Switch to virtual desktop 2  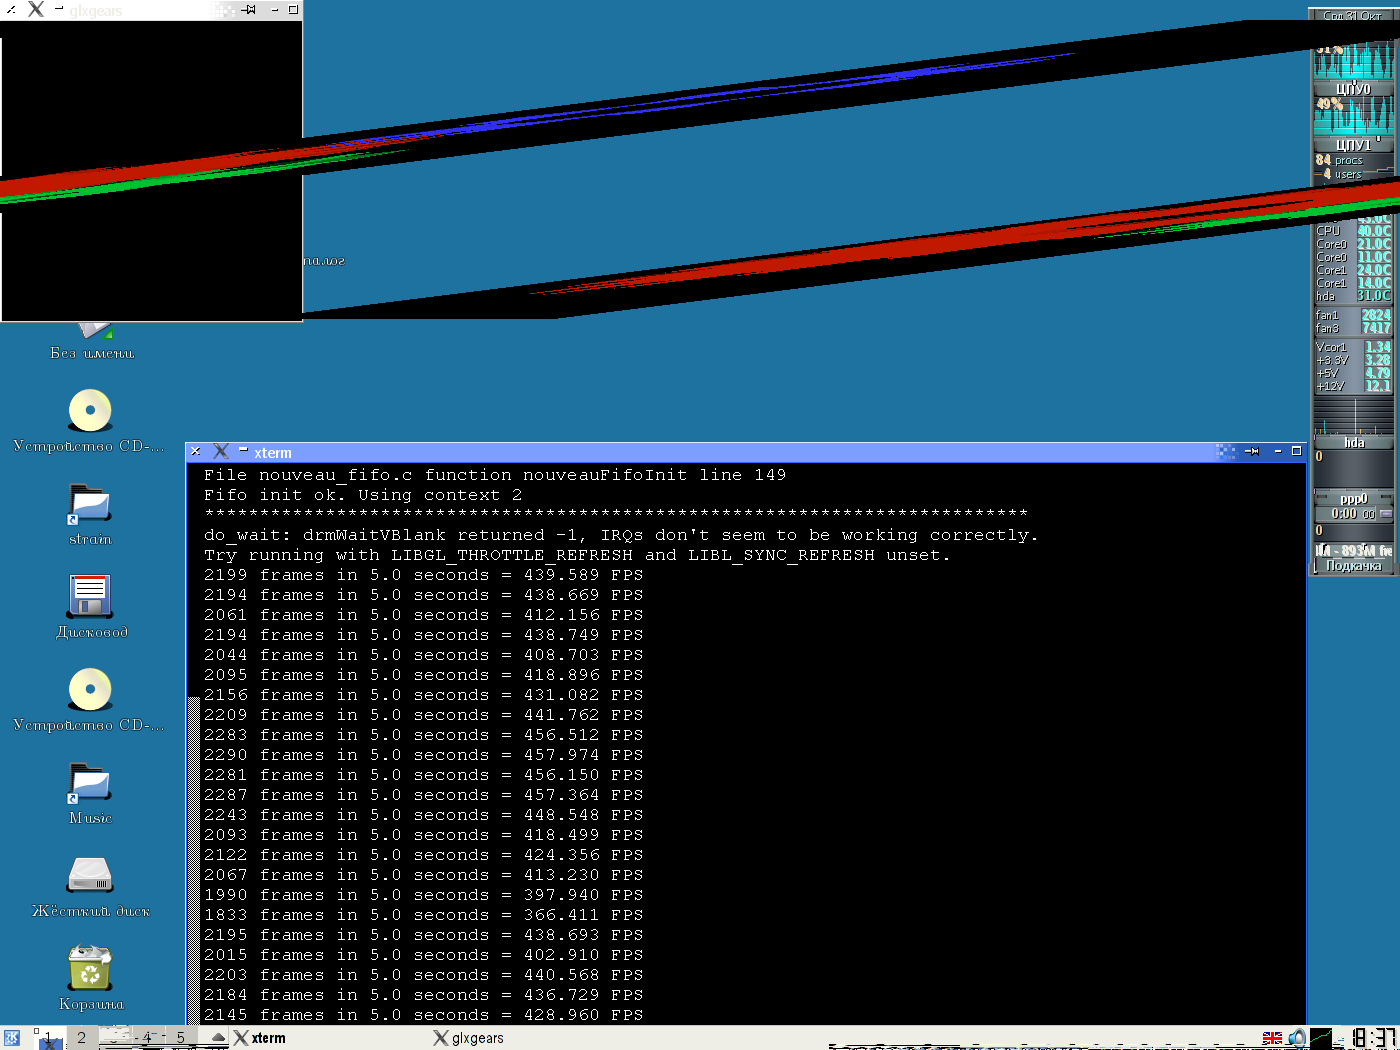[x=82, y=1038]
